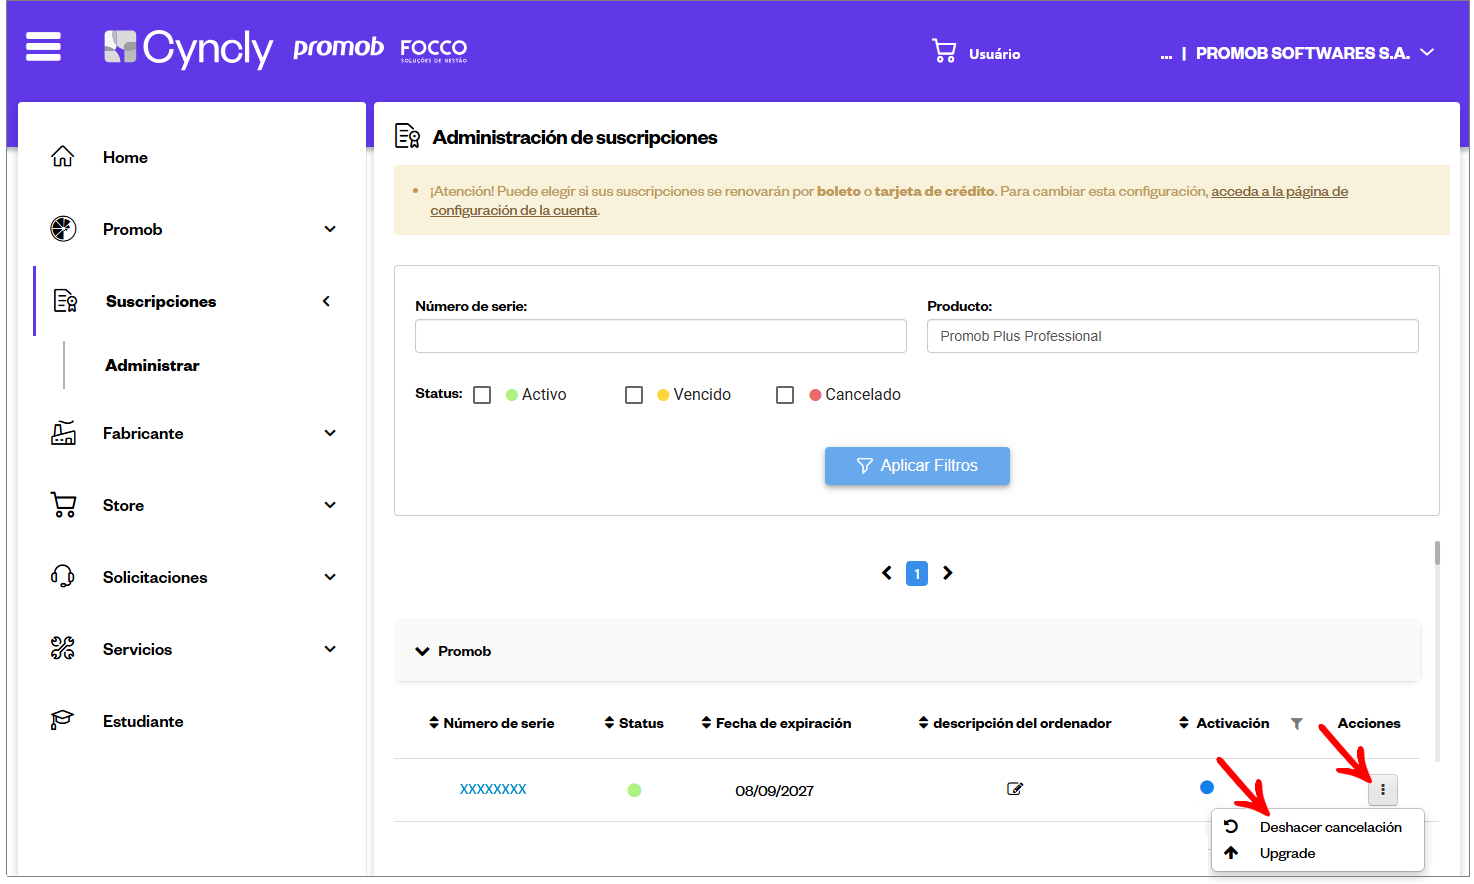Click the Solicitaciones headset icon
This screenshot has height=884, width=1474.
(x=63, y=577)
